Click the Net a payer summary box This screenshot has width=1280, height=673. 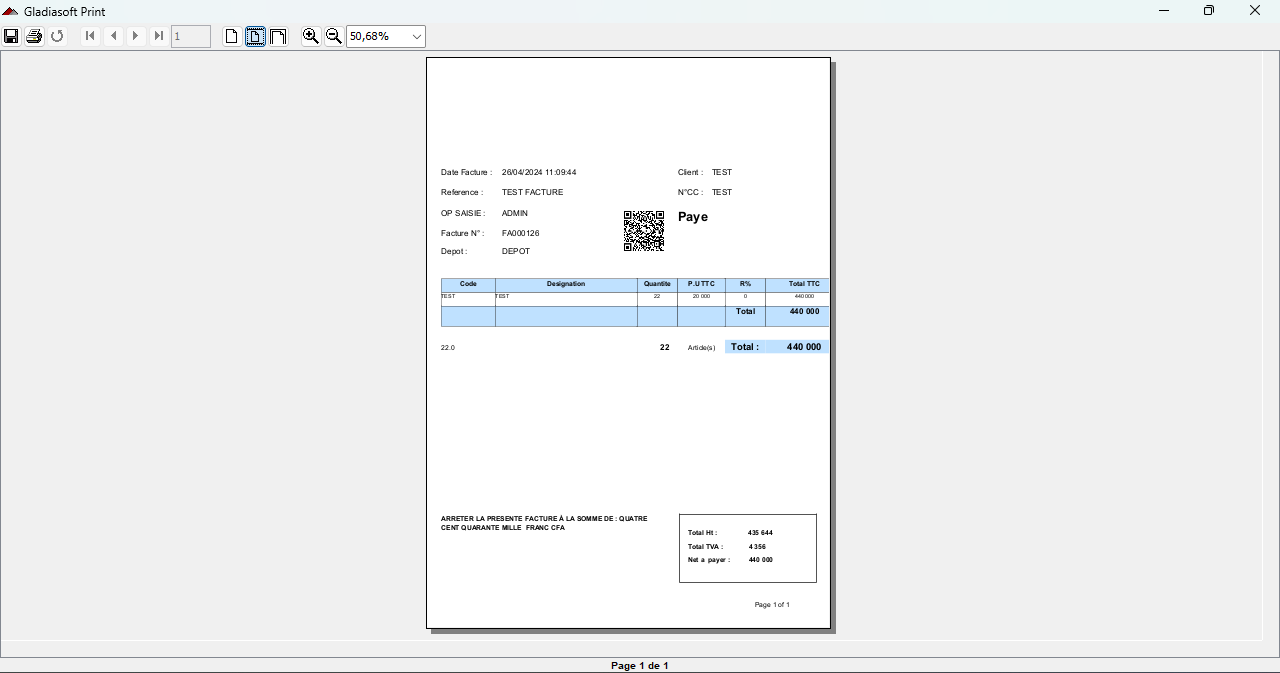(747, 548)
